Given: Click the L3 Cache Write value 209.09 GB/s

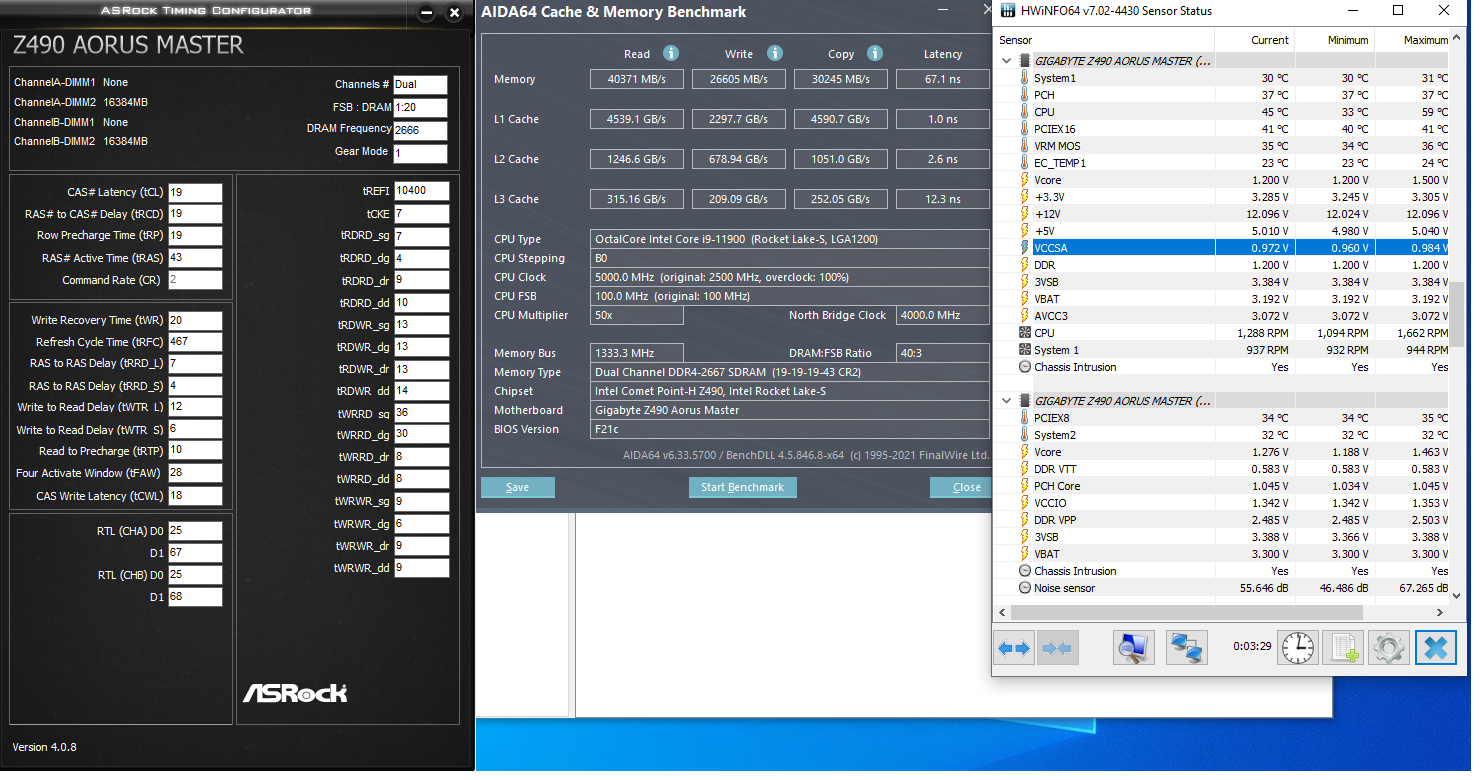Looking at the screenshot, I should click(x=738, y=199).
